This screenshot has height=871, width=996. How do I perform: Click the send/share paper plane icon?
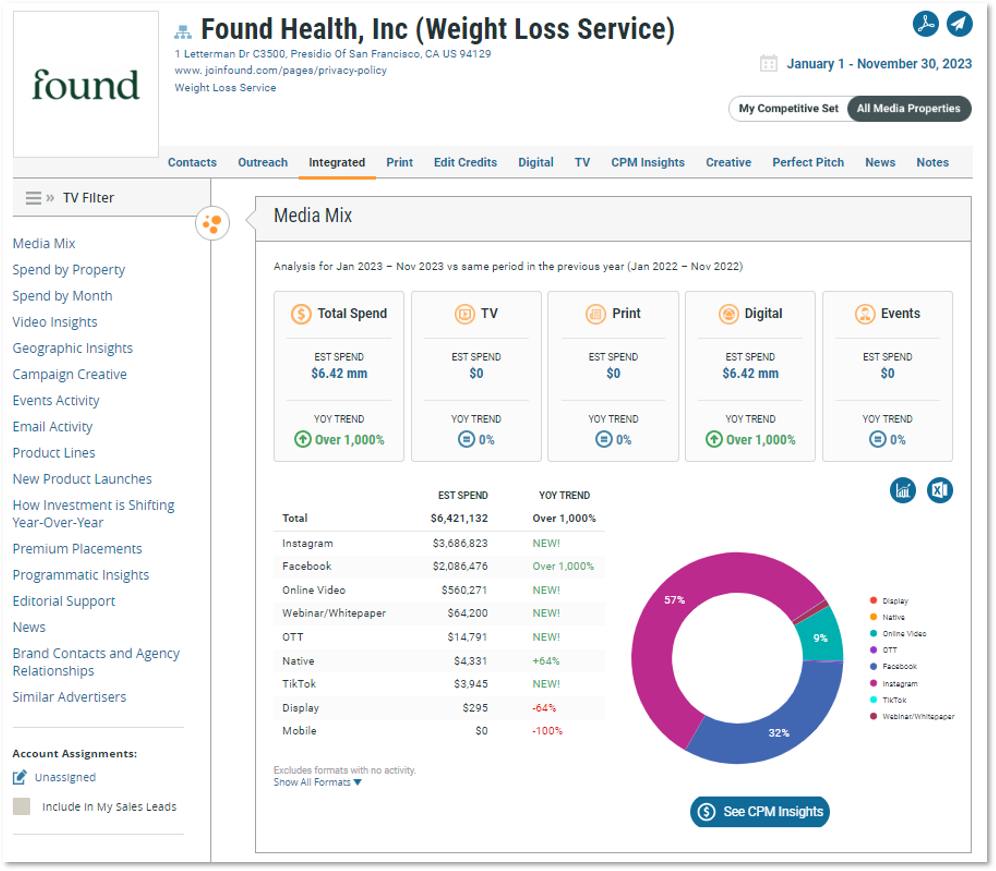coord(959,24)
